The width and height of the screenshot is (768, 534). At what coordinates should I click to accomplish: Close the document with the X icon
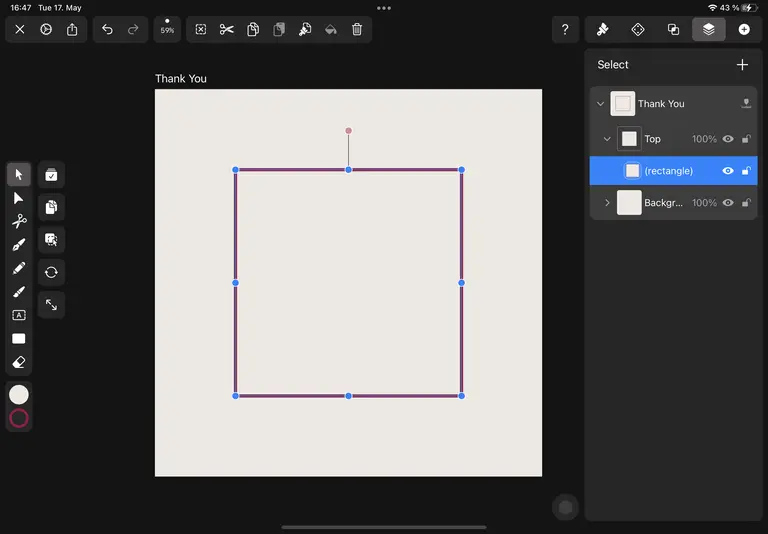[20, 29]
